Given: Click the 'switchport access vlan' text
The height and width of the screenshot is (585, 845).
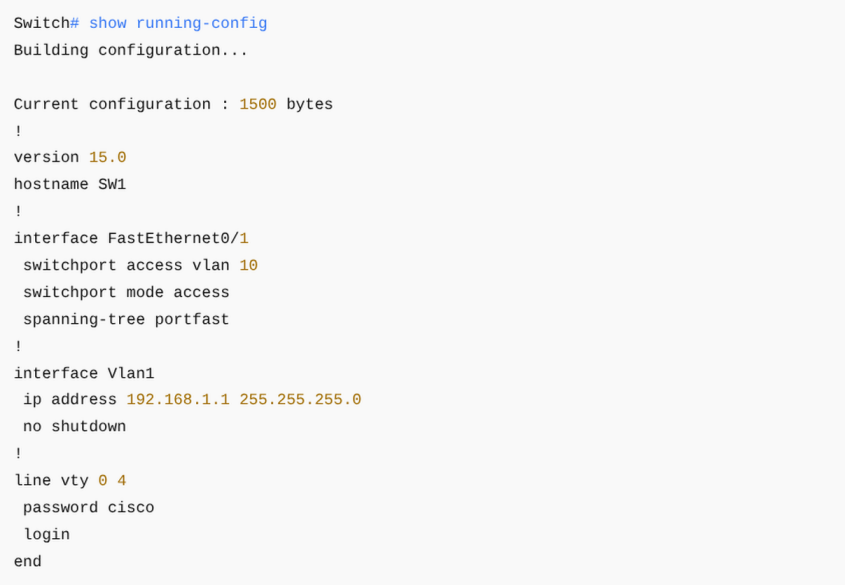Looking at the screenshot, I should [x=126, y=265].
